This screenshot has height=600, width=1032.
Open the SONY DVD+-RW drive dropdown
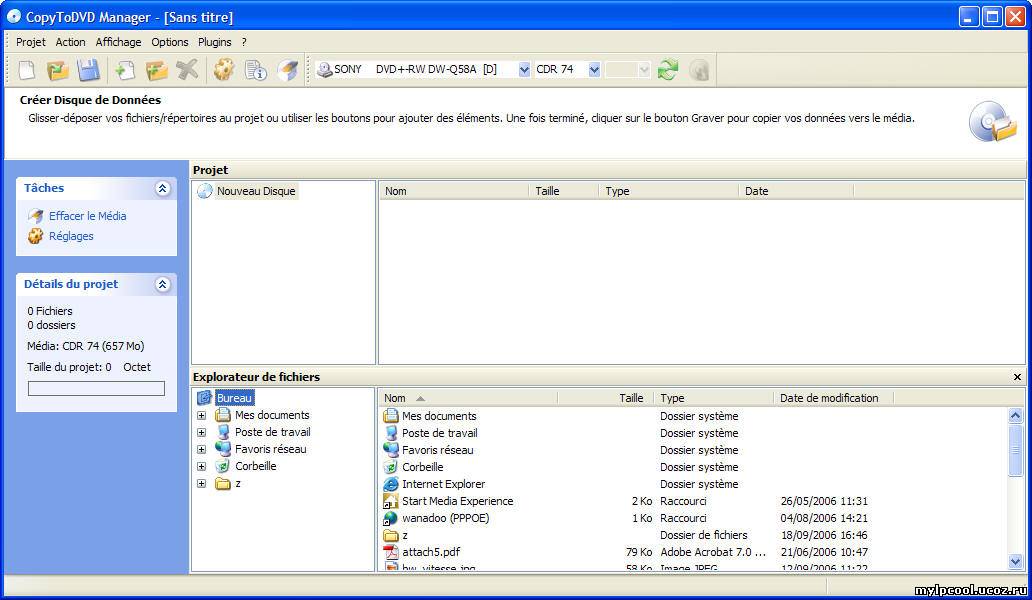click(x=524, y=70)
